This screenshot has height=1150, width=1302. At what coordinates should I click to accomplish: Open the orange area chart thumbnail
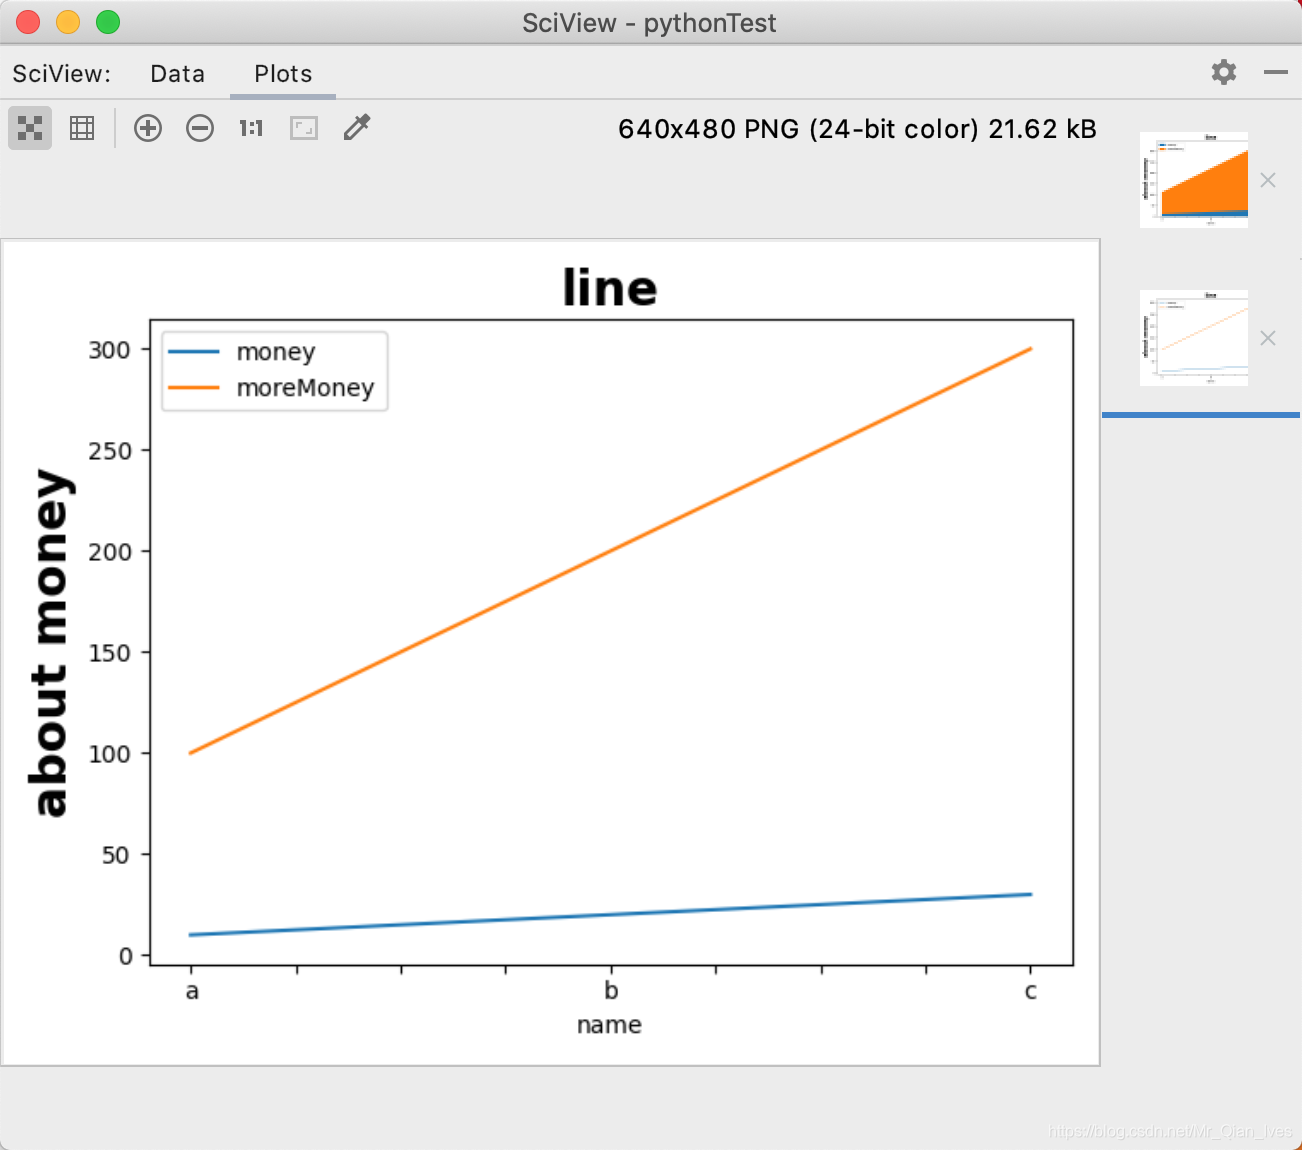pos(1194,180)
